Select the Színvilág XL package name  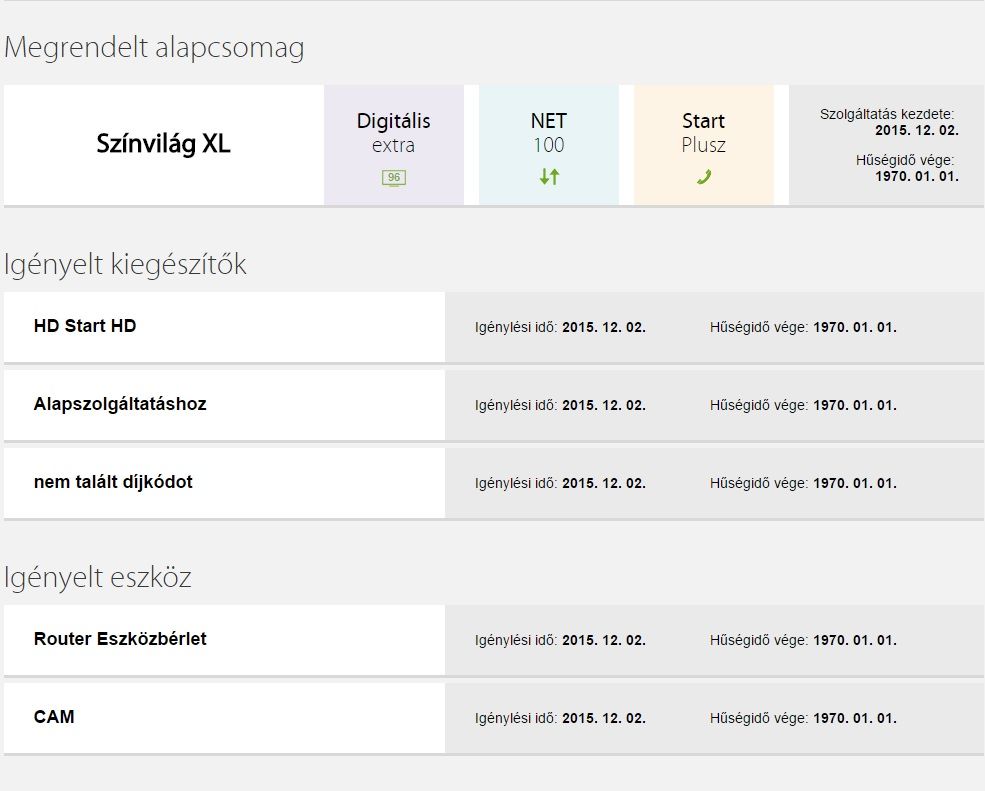click(x=163, y=144)
